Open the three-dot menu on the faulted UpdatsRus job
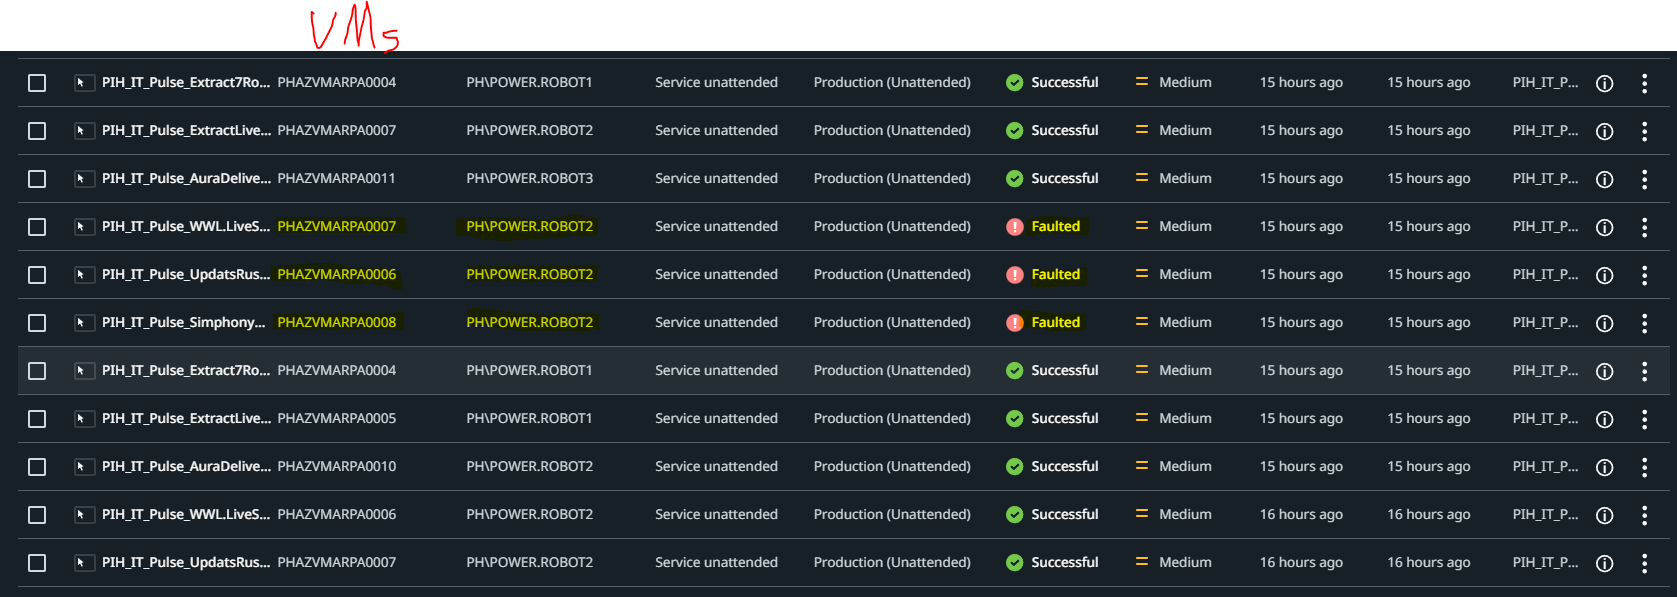Viewport: 1677px width, 597px height. (1644, 275)
